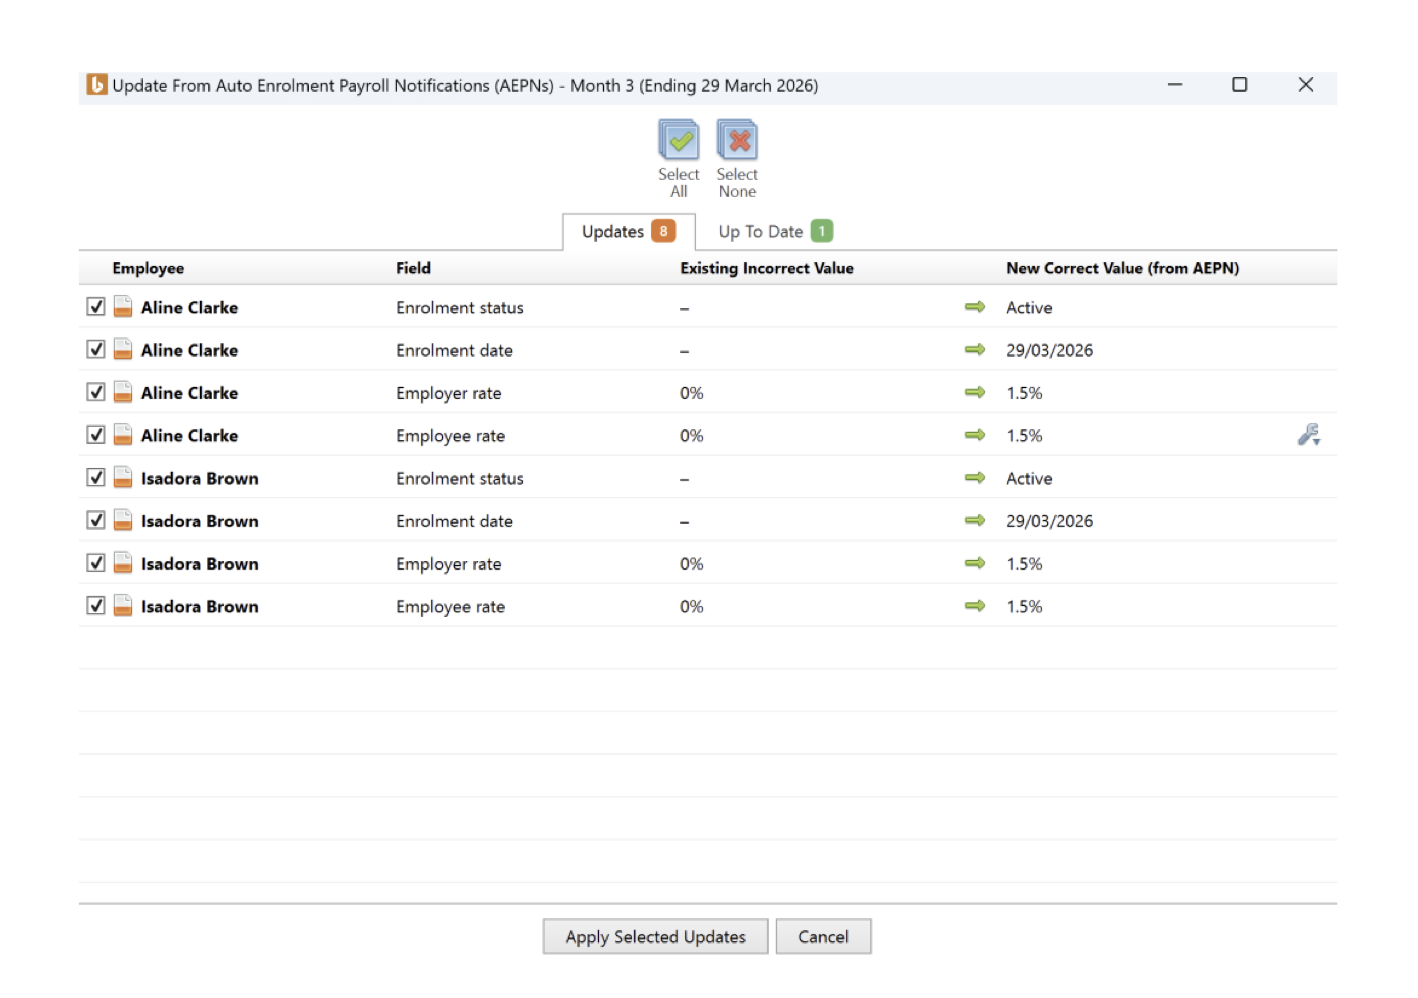Click Apply Selected Updates button
The width and height of the screenshot is (1418, 998).
coord(655,937)
